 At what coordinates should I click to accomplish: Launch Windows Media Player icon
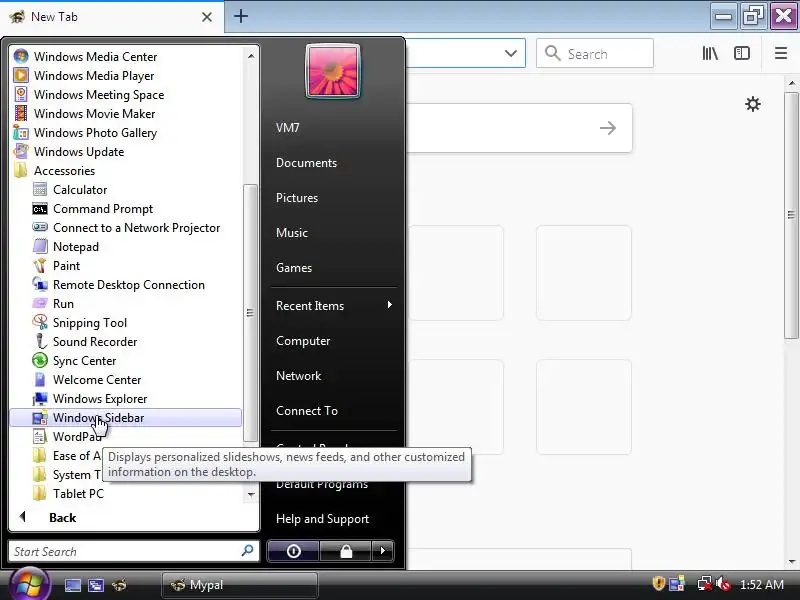pos(21,76)
